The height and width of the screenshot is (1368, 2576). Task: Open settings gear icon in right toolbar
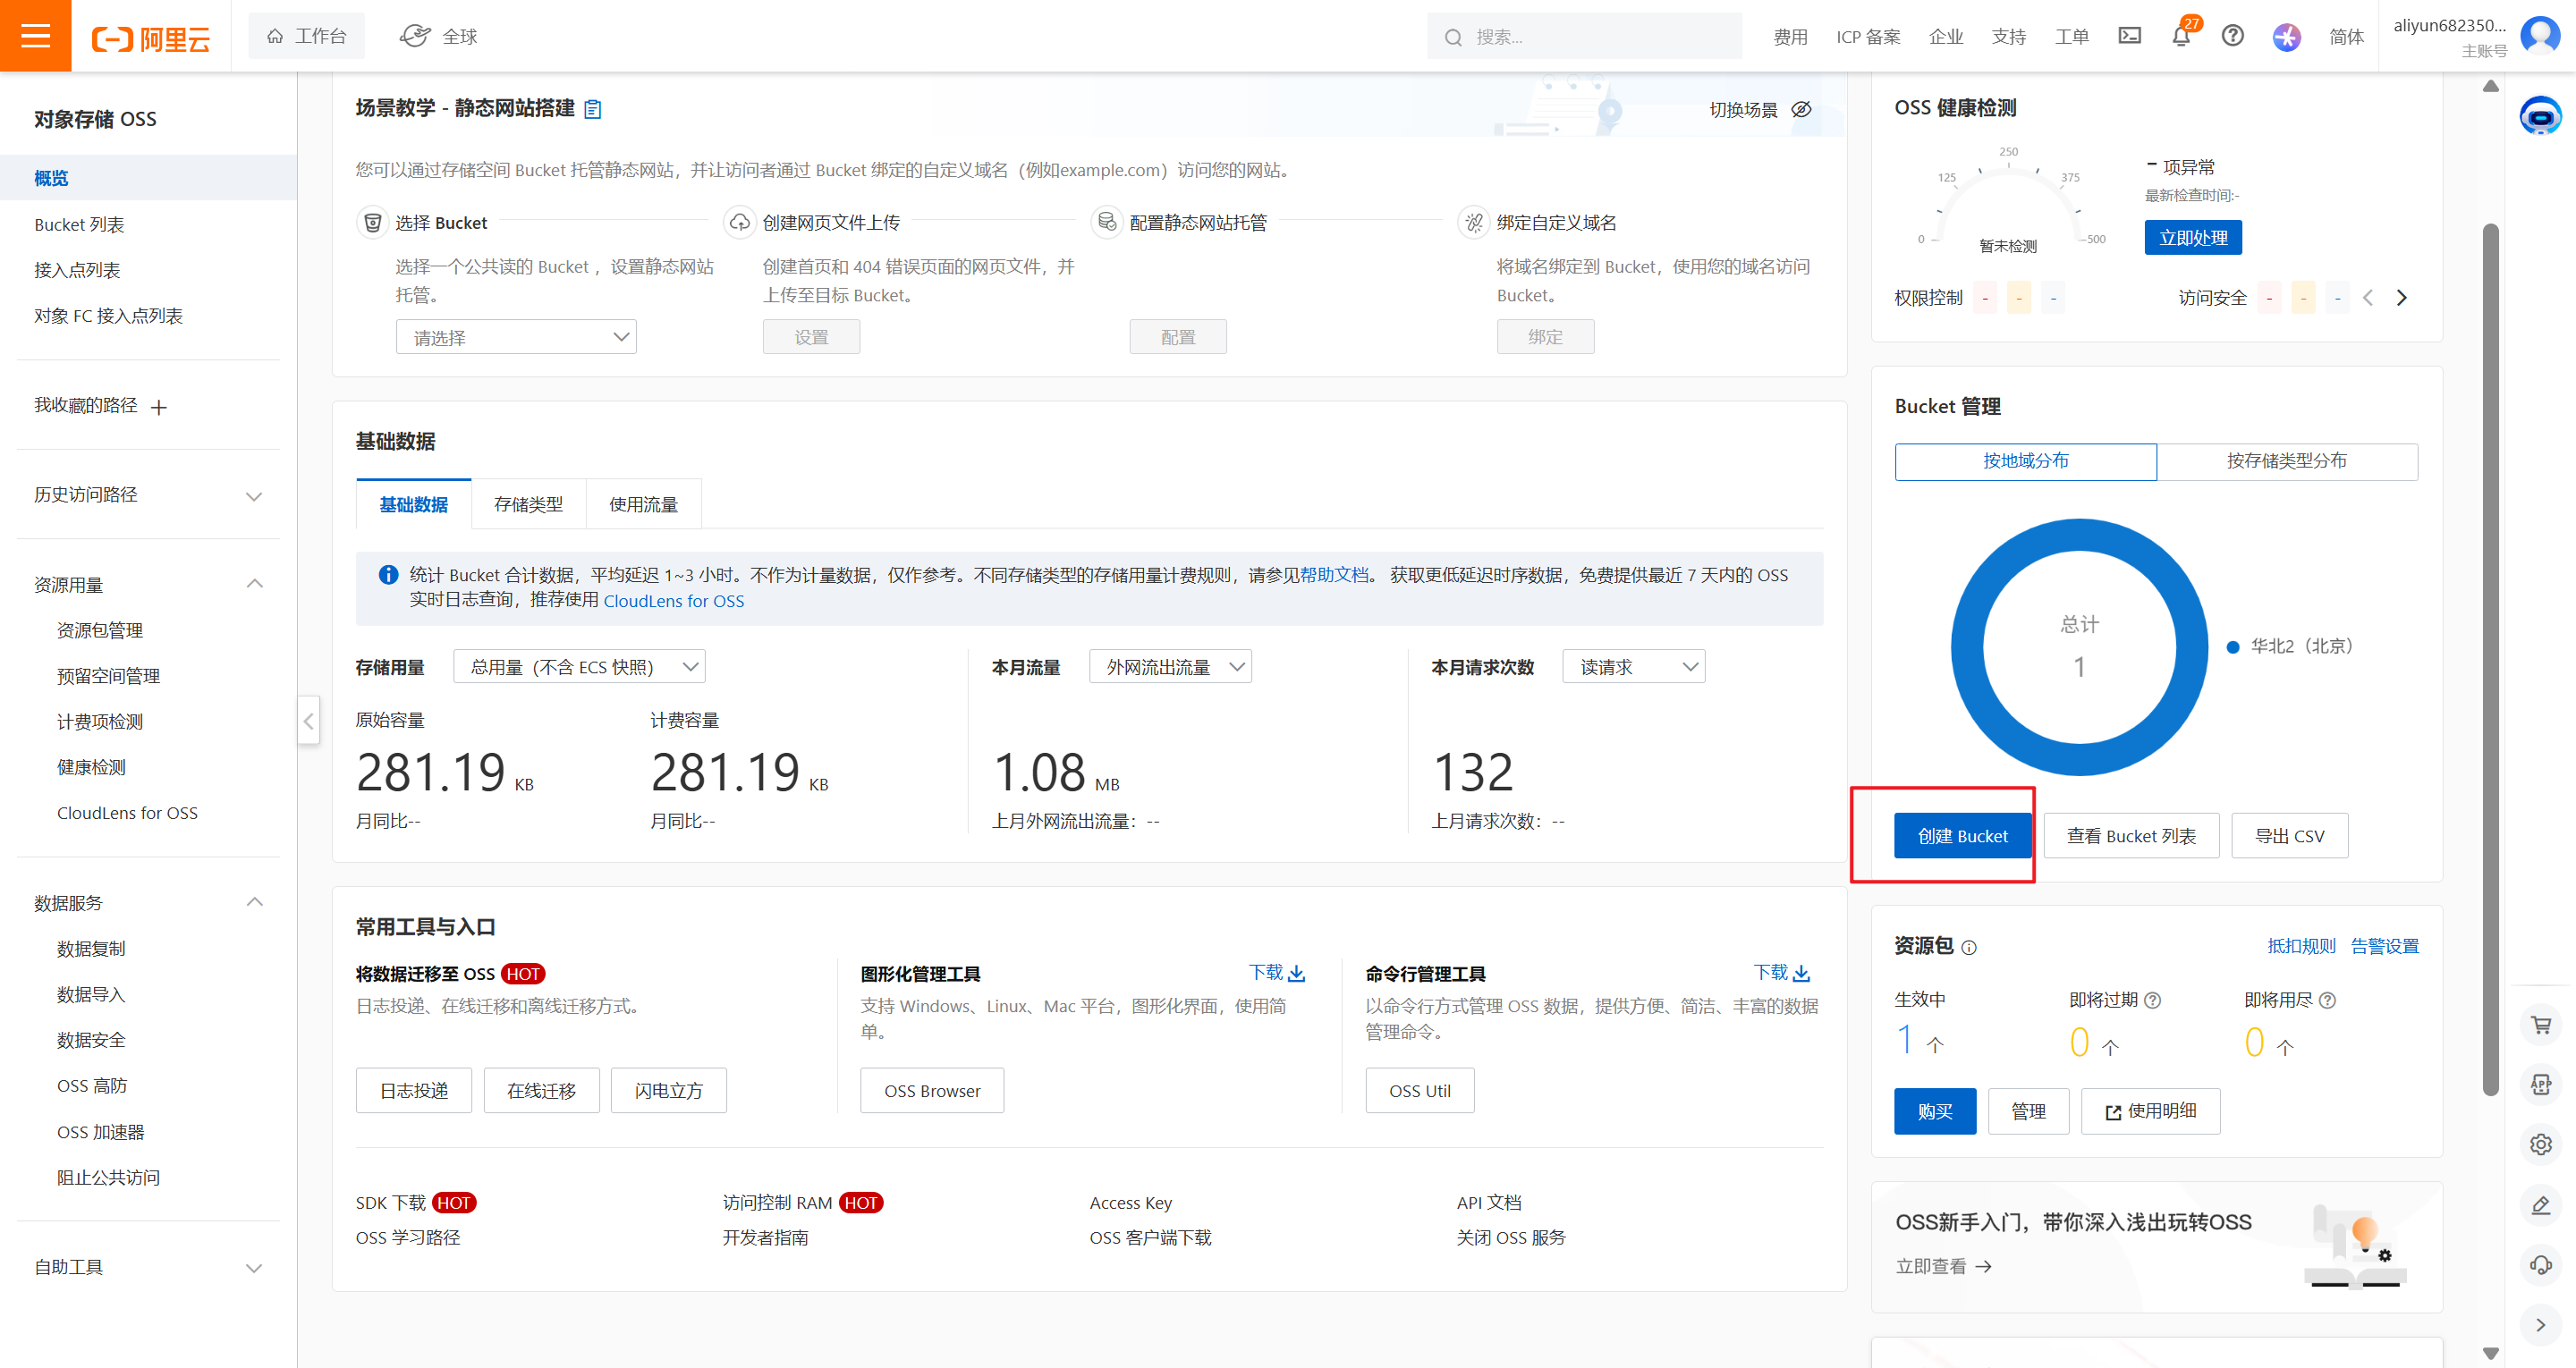coord(2541,1144)
